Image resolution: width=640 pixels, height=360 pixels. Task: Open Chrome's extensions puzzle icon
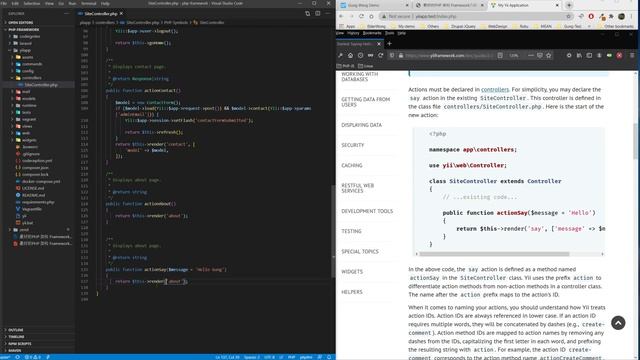click(611, 16)
